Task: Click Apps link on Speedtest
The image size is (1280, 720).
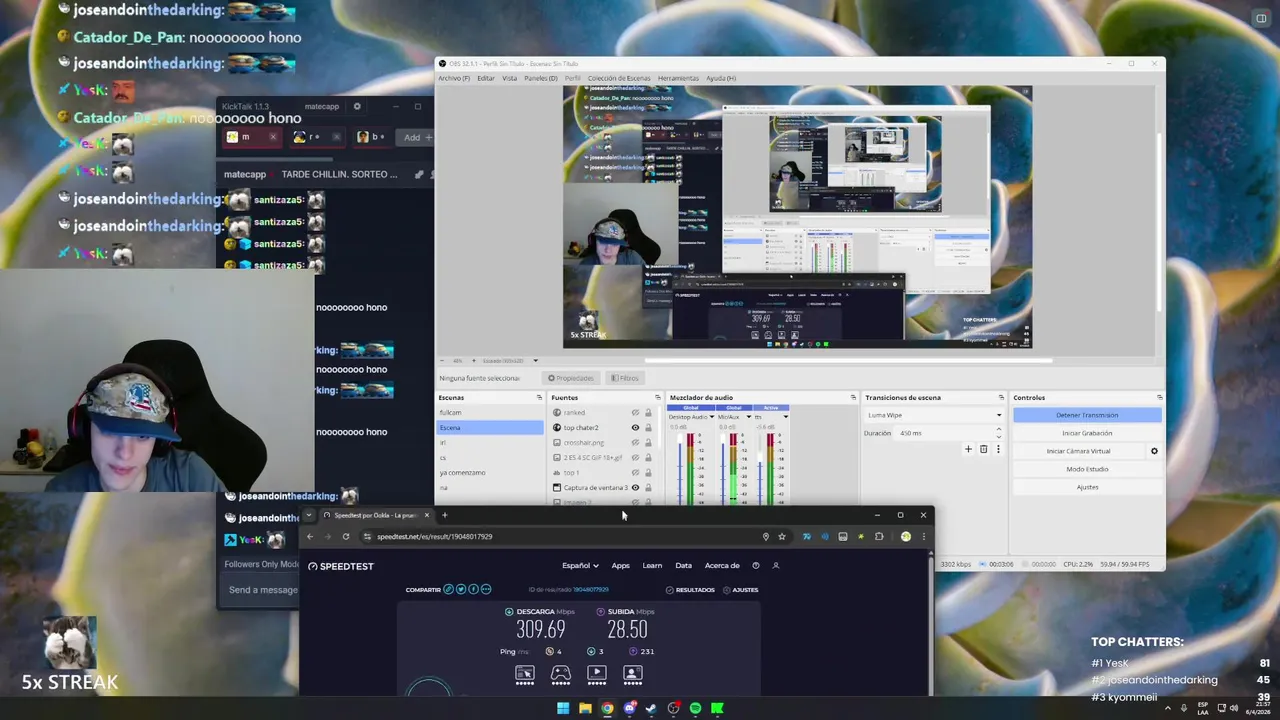Action: click(620, 566)
